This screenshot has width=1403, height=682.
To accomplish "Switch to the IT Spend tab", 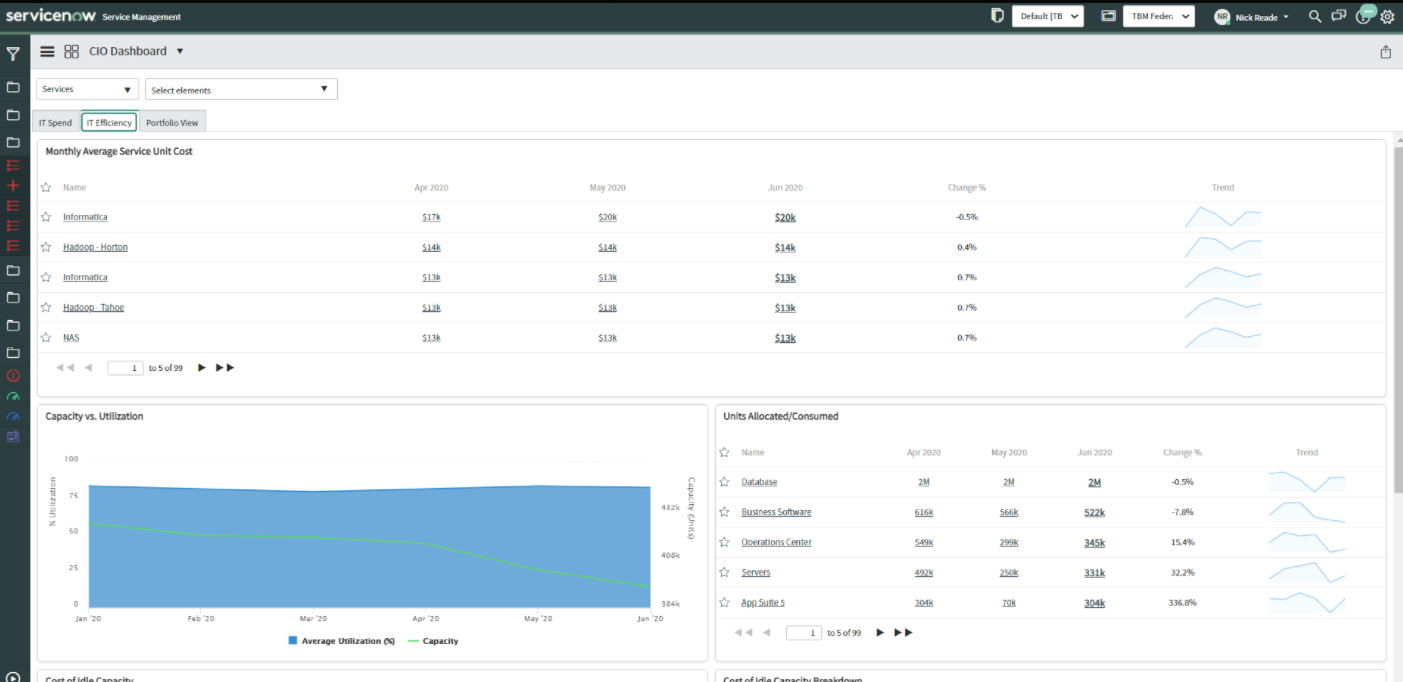I will click(56, 123).
